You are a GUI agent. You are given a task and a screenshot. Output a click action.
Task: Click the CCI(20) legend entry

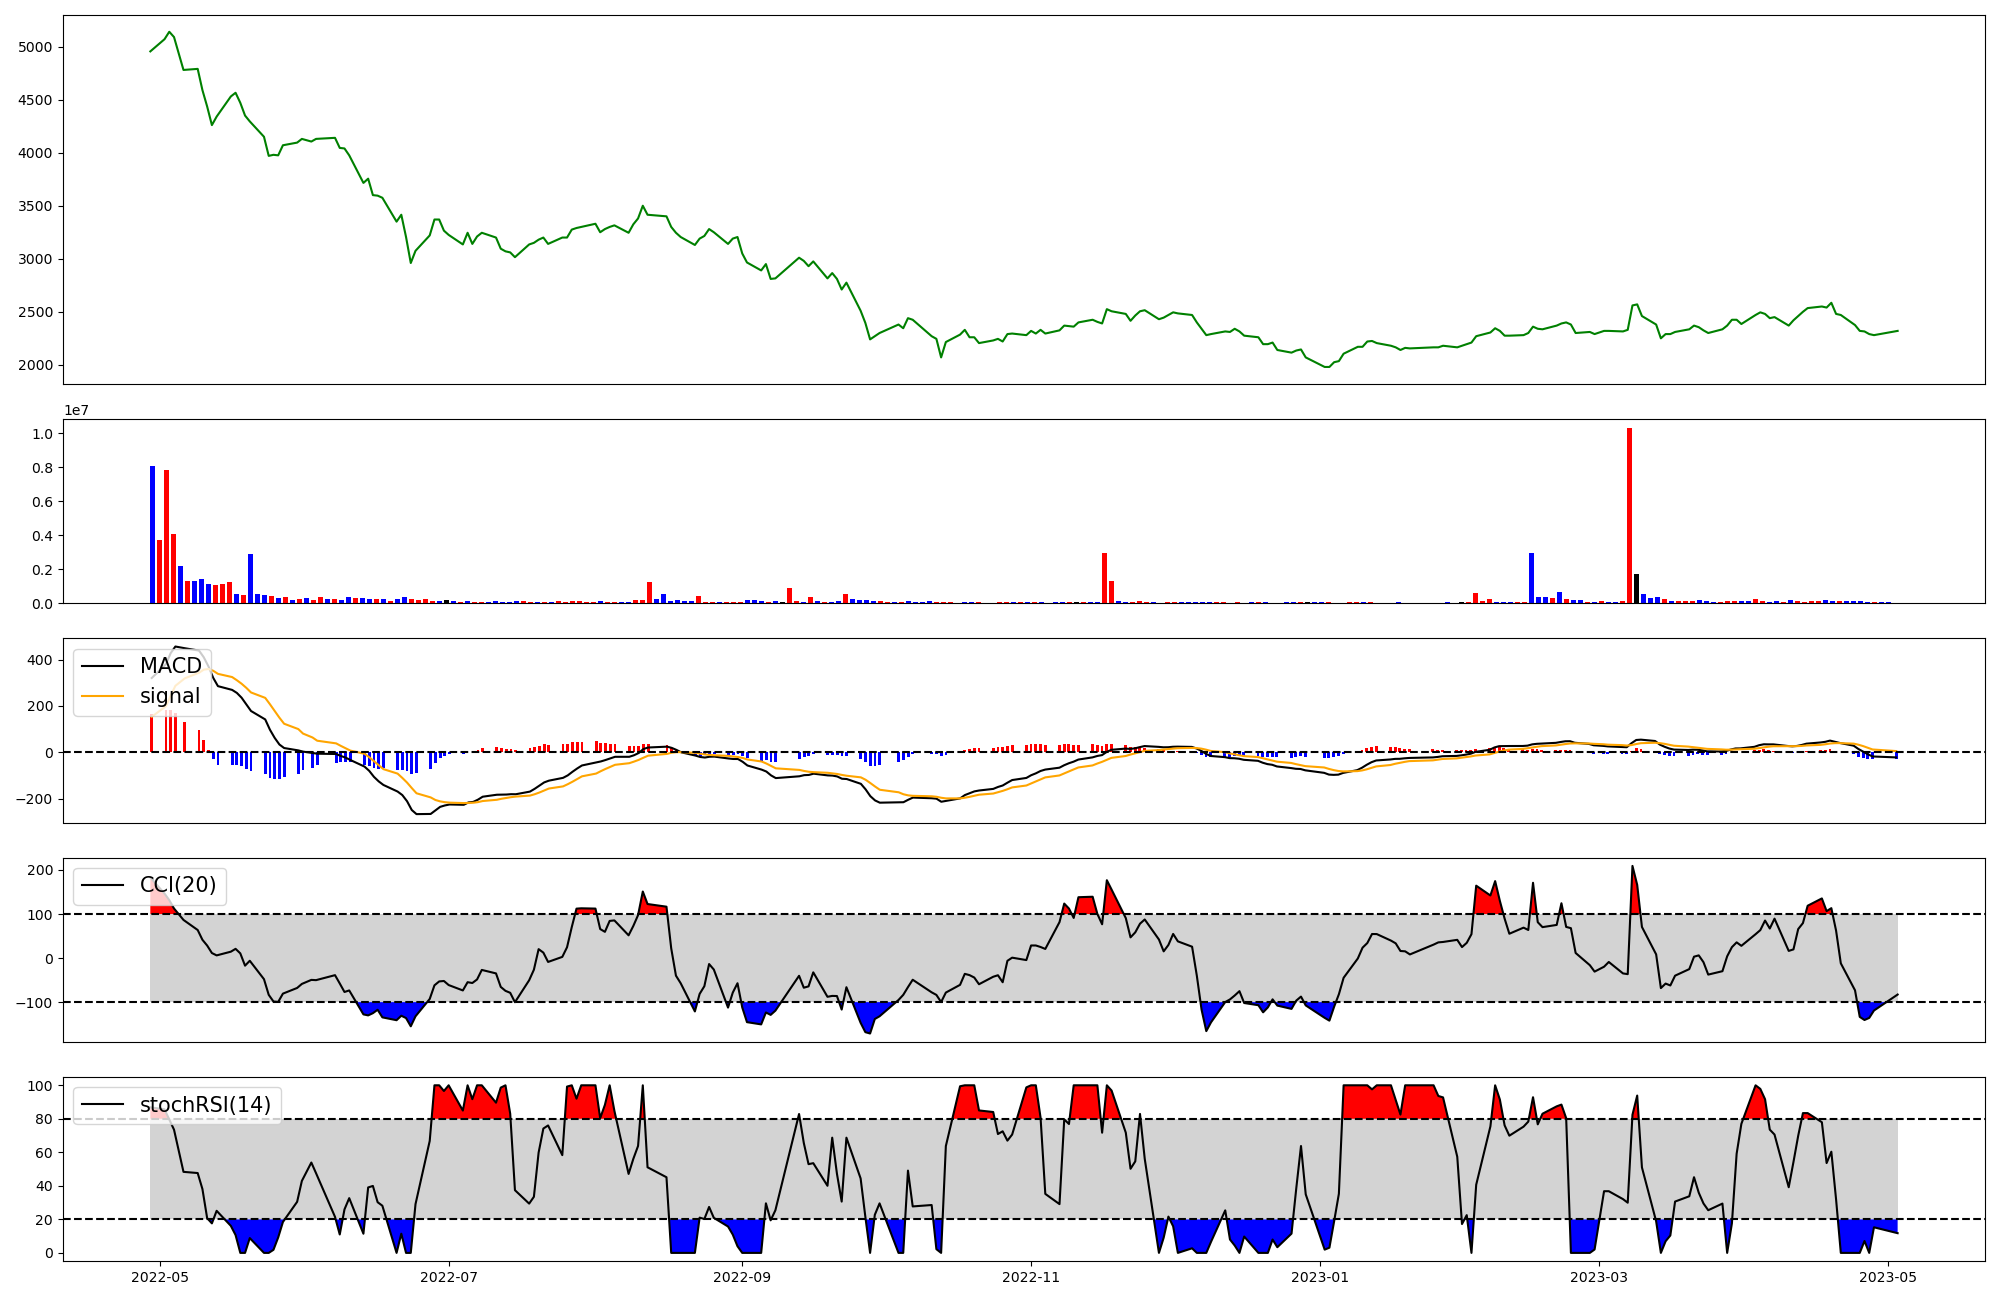(x=177, y=885)
